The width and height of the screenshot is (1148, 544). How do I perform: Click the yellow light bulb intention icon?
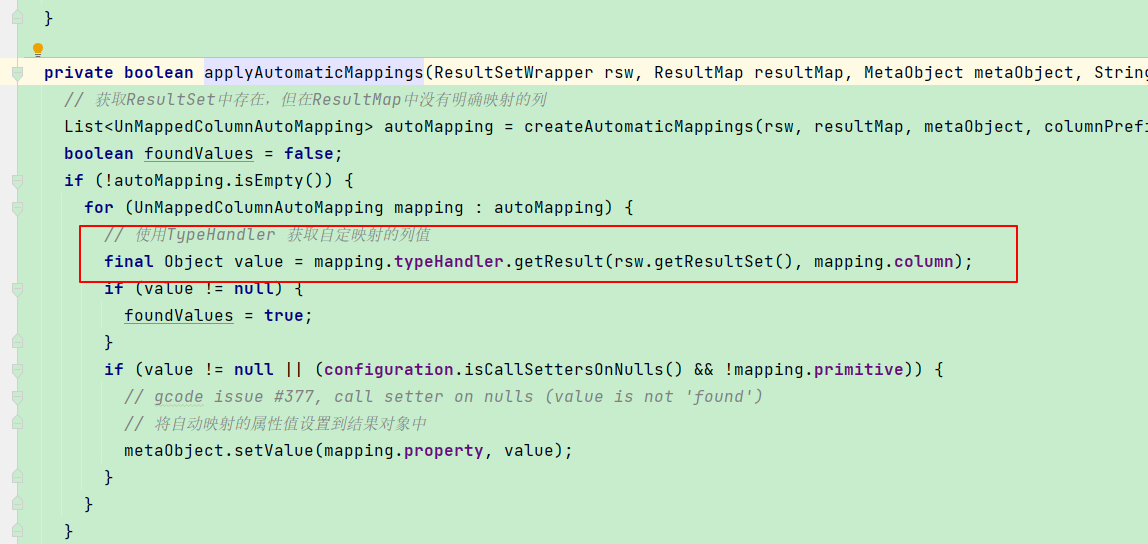[38, 51]
